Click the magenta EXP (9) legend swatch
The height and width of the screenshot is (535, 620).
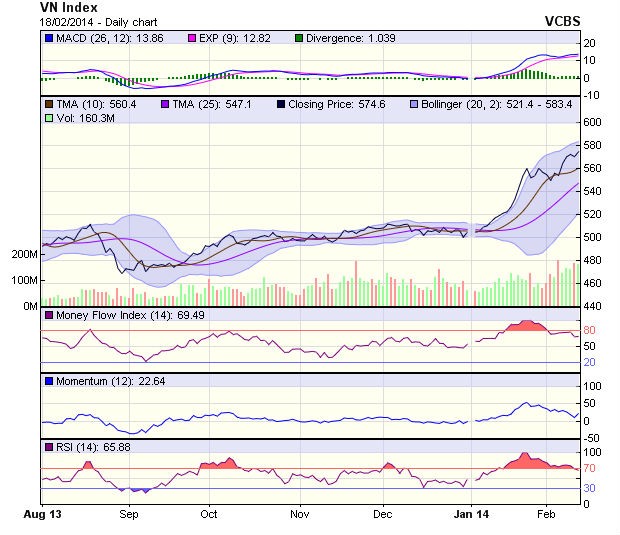pos(194,38)
